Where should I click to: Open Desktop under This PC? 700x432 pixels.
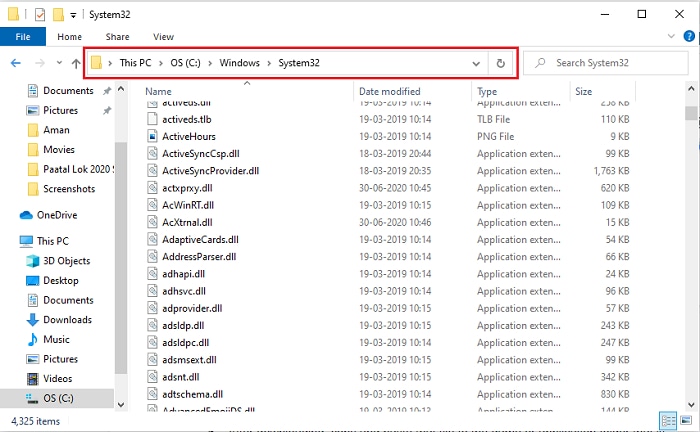click(x=61, y=280)
